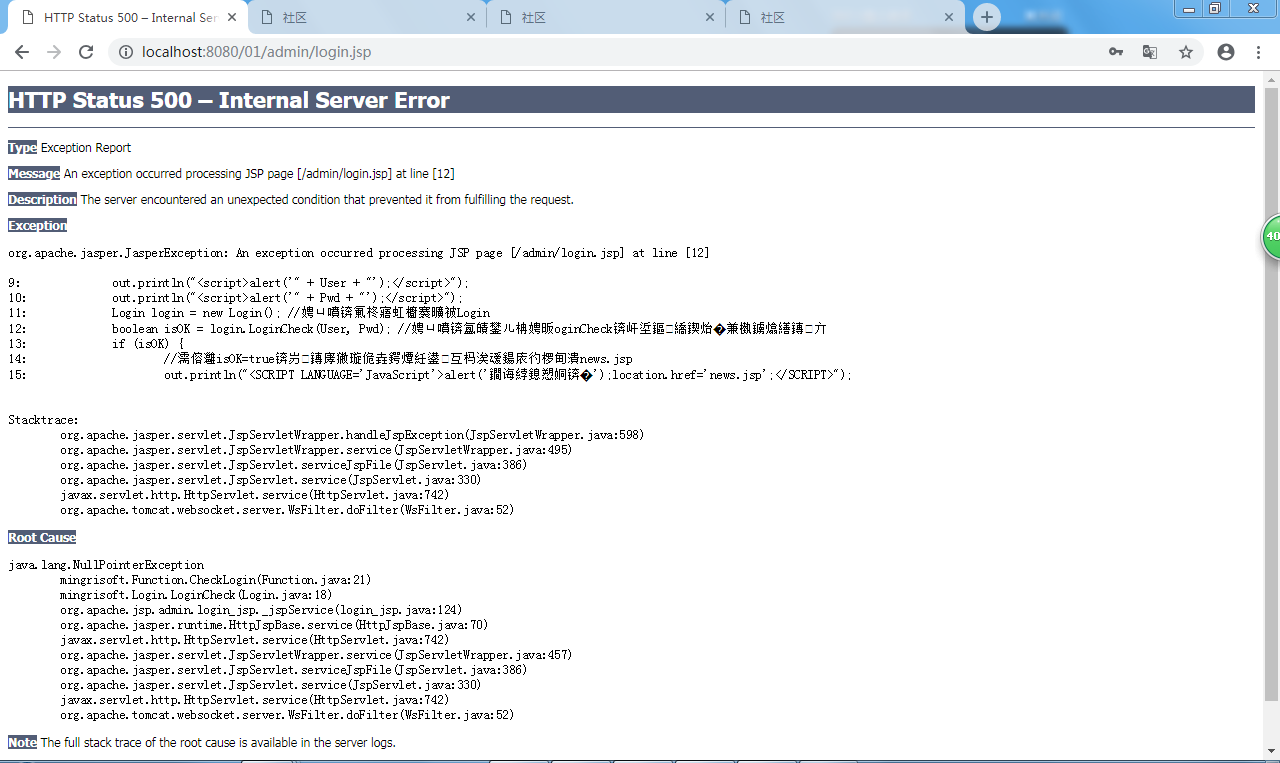Reload the current page
Screen dimensions: 1280x763
click(x=86, y=52)
